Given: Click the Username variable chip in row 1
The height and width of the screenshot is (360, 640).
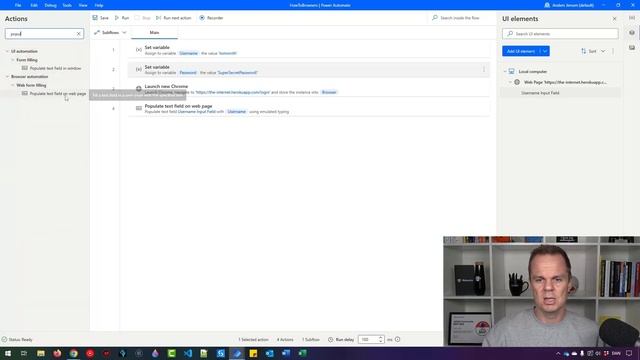Looking at the screenshot, I should 188,53.
